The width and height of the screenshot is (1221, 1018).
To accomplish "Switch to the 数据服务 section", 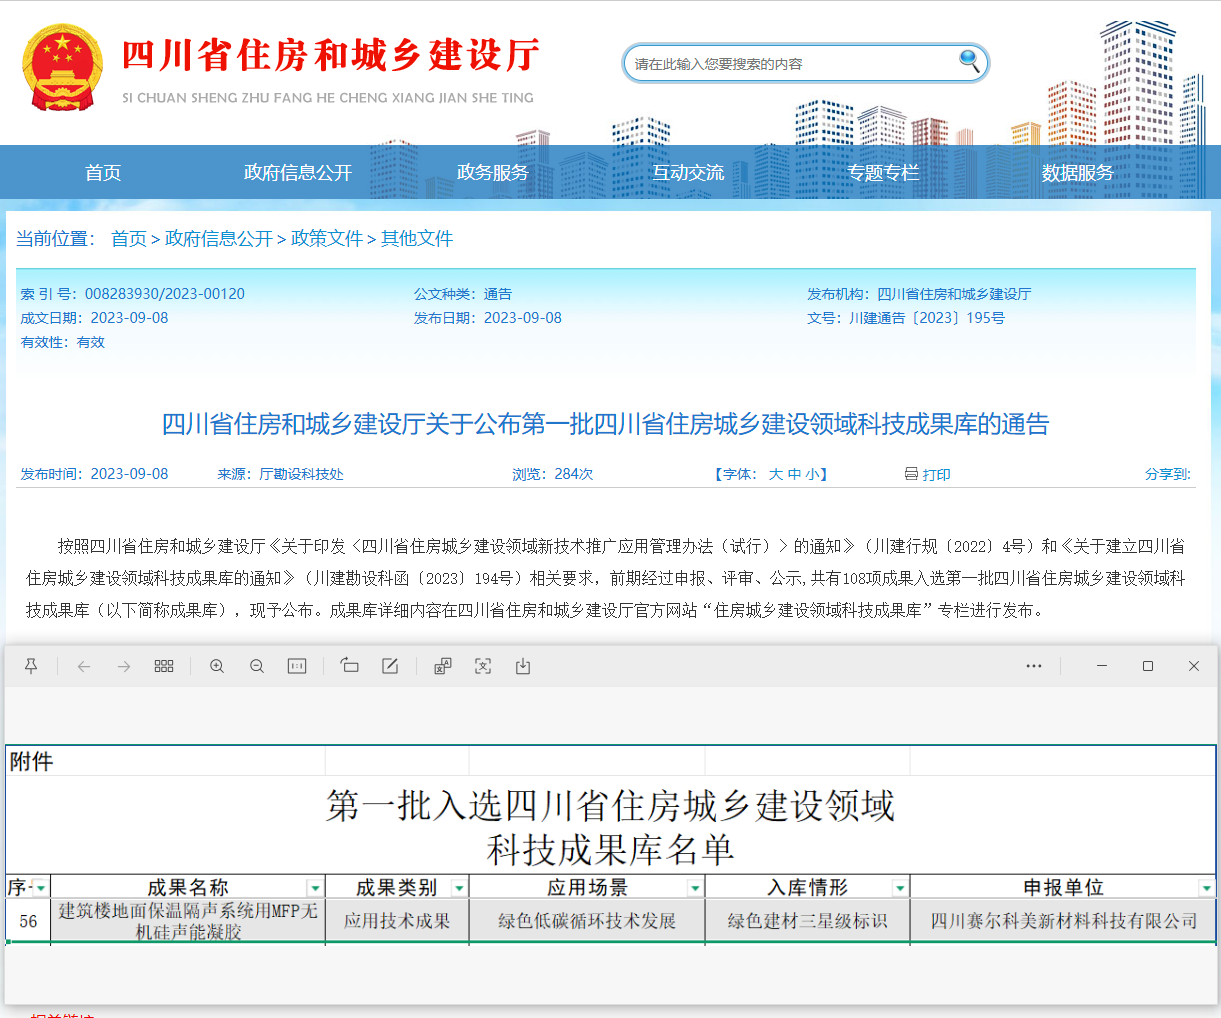I will (1077, 172).
